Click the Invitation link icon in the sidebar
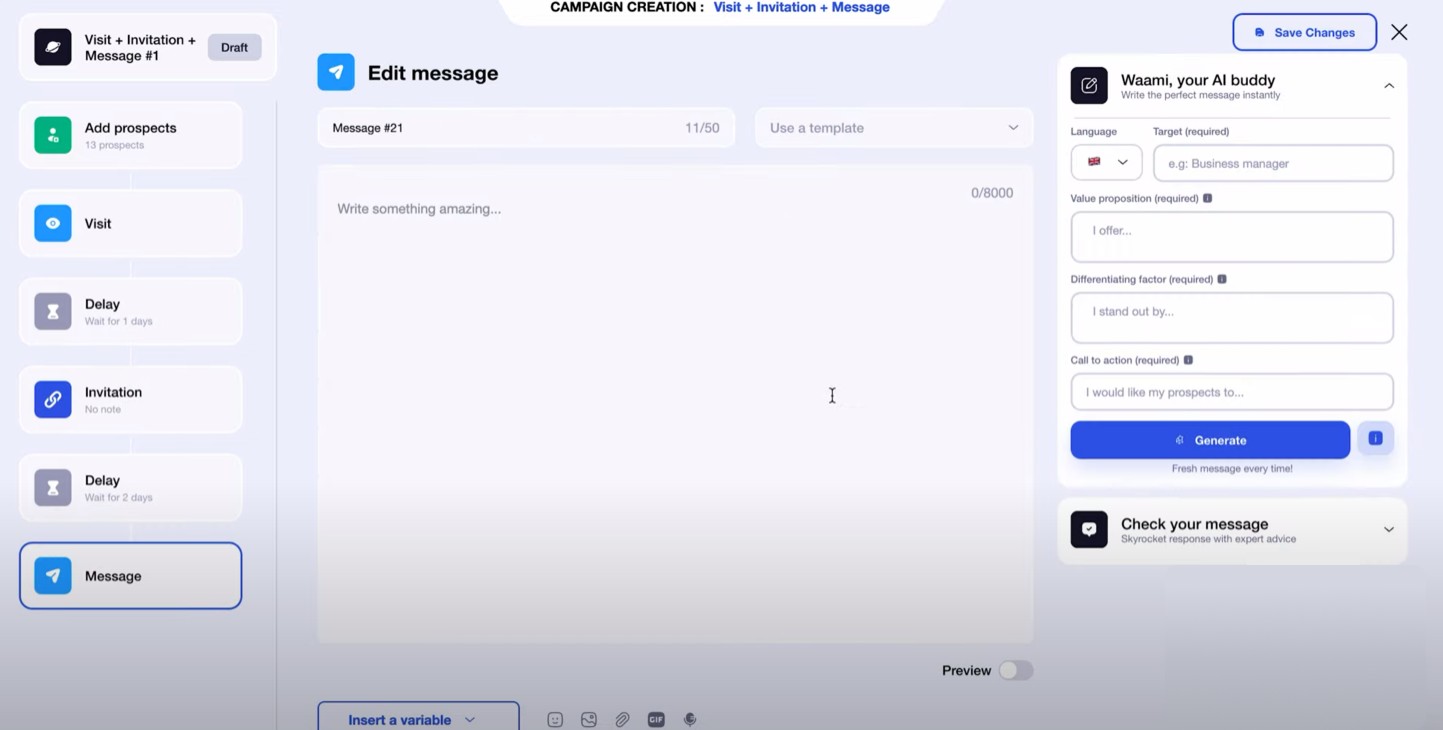Viewport: 1443px width, 730px height. (x=52, y=399)
